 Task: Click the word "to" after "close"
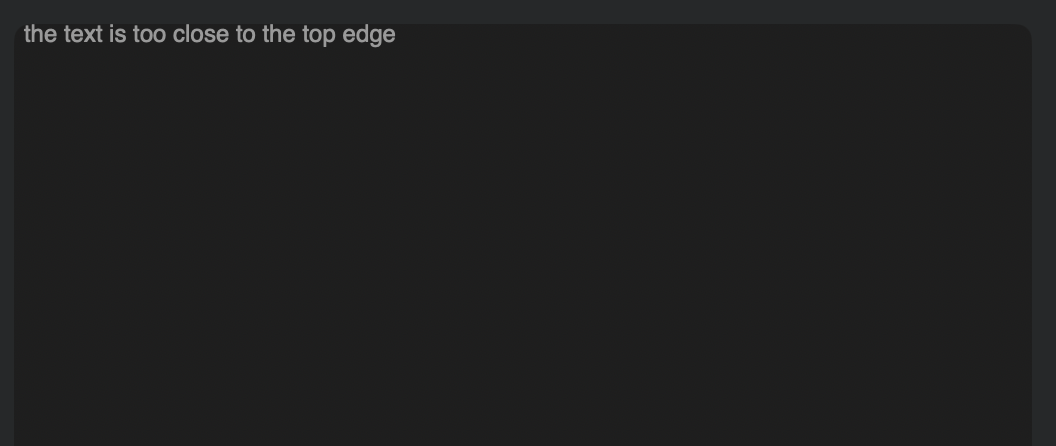pyautogui.click(x=245, y=35)
